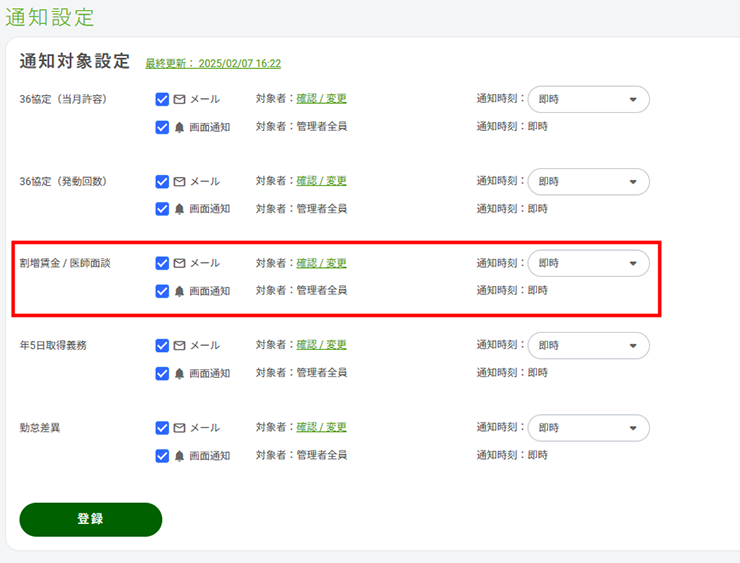
Task: Open 確認 / 変更 link for 36協定（当月許容）
Action: (x=321, y=98)
